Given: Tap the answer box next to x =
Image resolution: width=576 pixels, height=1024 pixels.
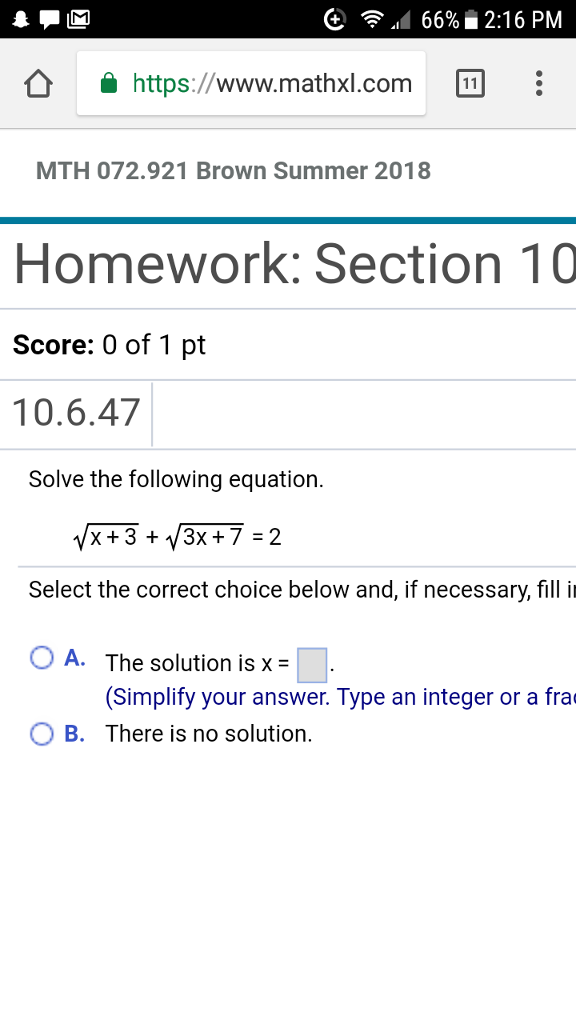Looking at the screenshot, I should tap(311, 662).
